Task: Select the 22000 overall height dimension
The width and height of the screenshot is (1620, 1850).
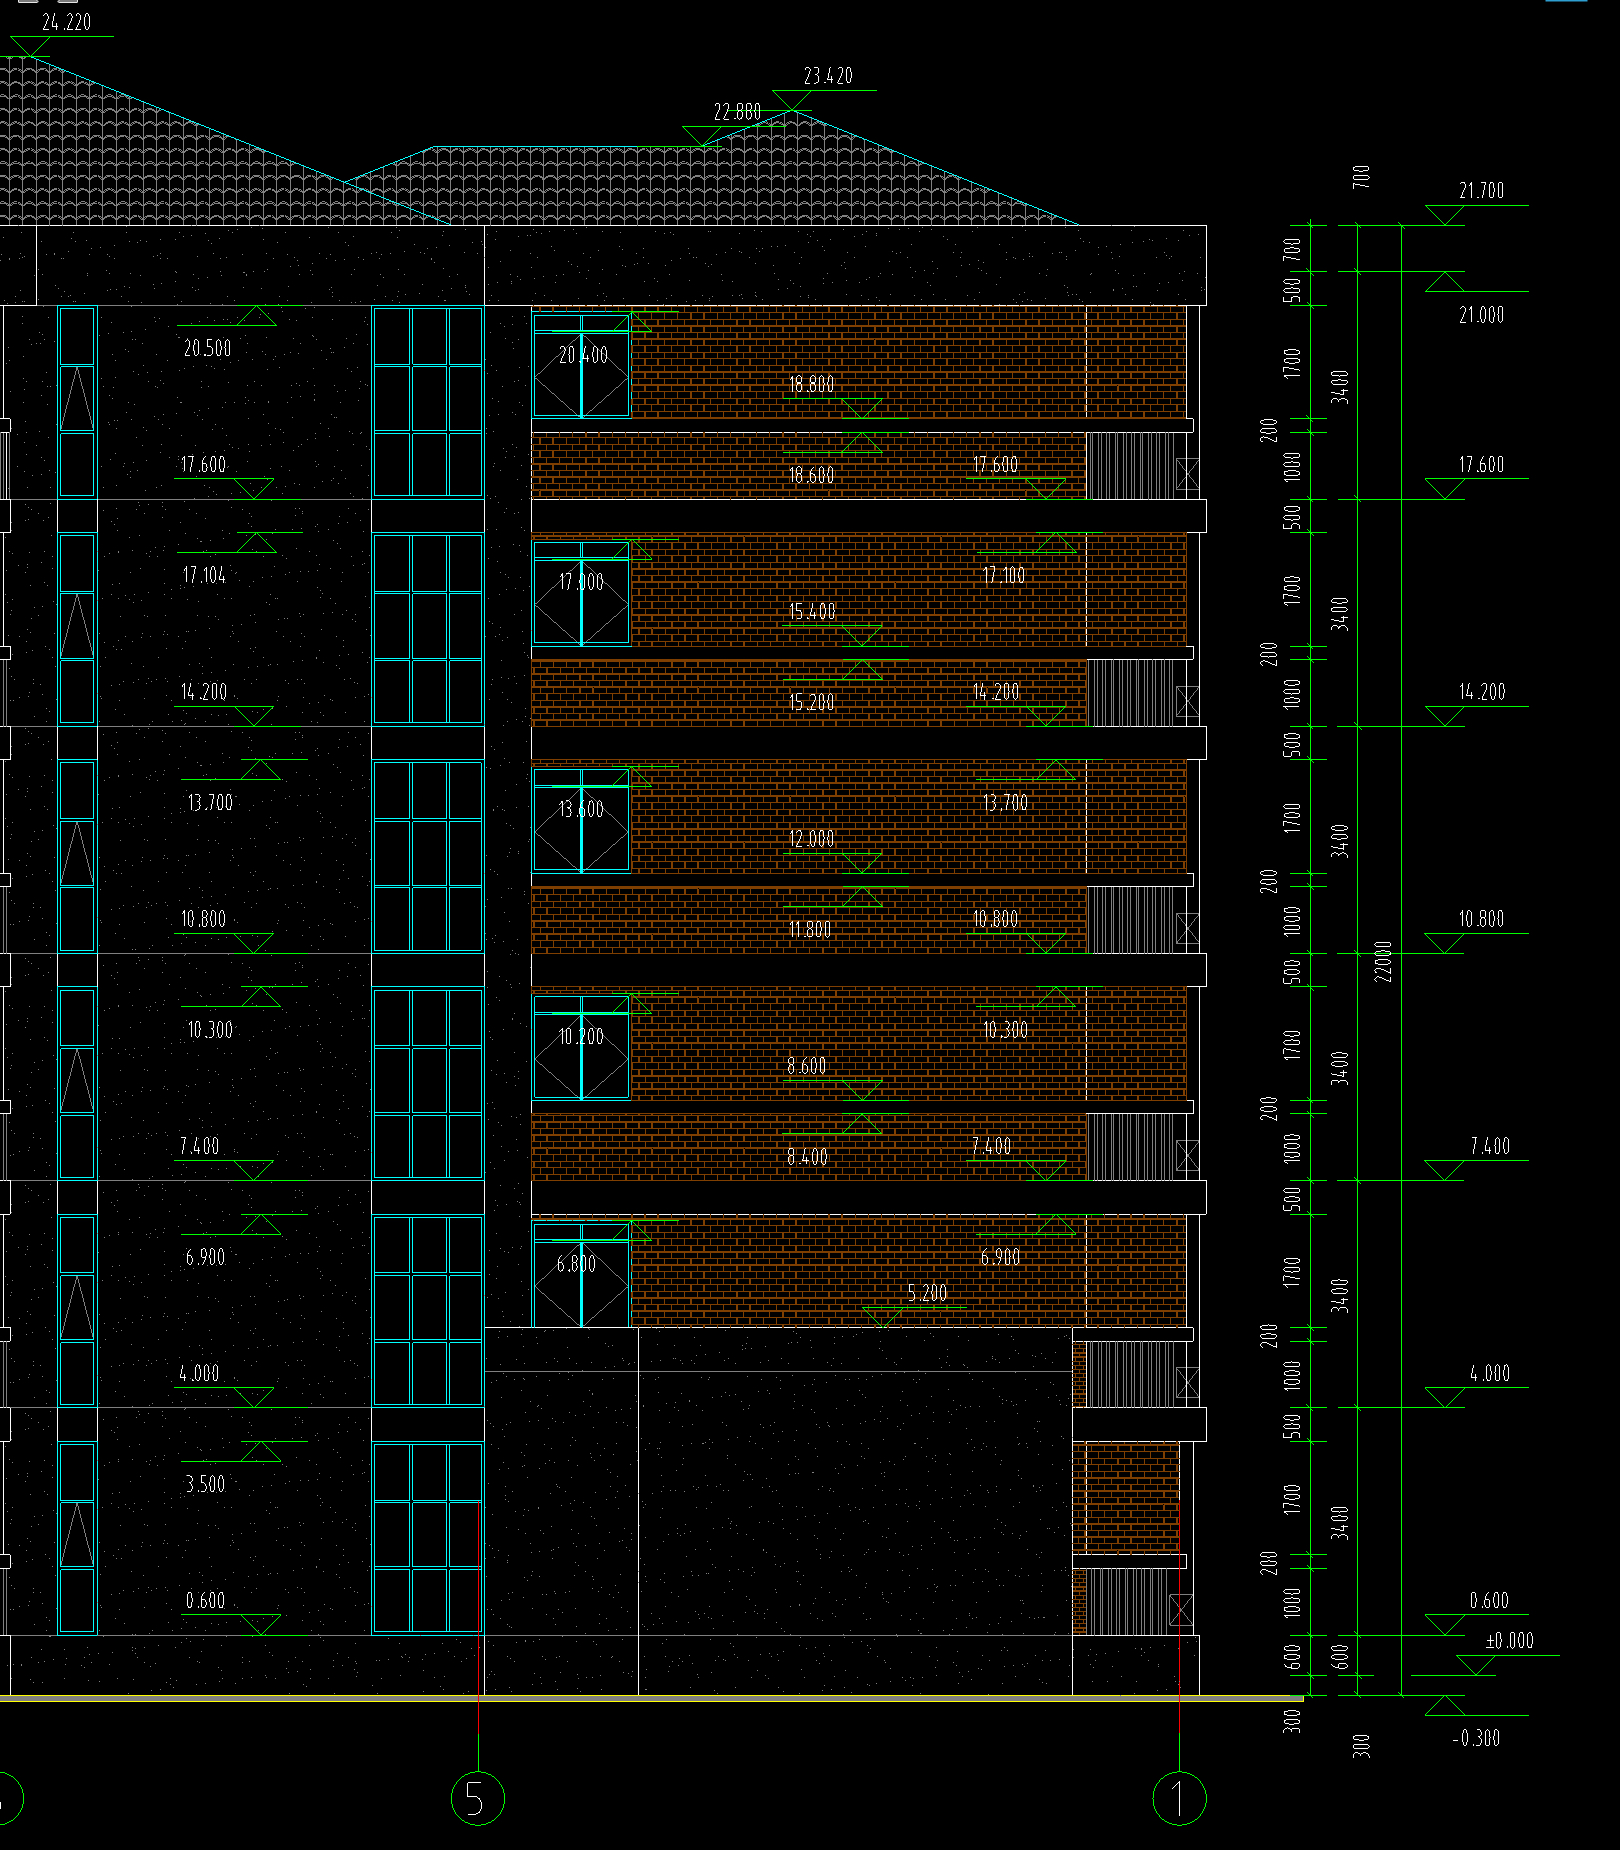Action: click(1383, 961)
